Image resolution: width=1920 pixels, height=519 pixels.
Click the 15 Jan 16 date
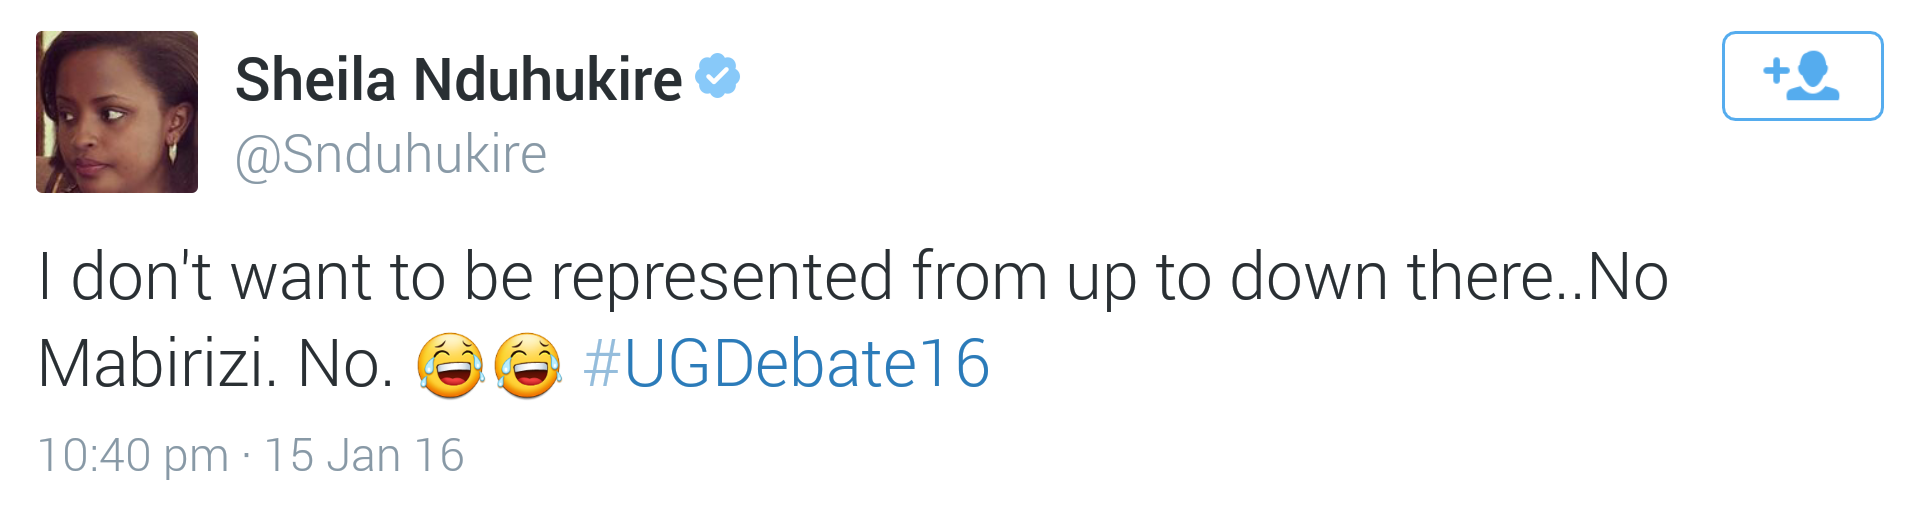click(x=364, y=455)
